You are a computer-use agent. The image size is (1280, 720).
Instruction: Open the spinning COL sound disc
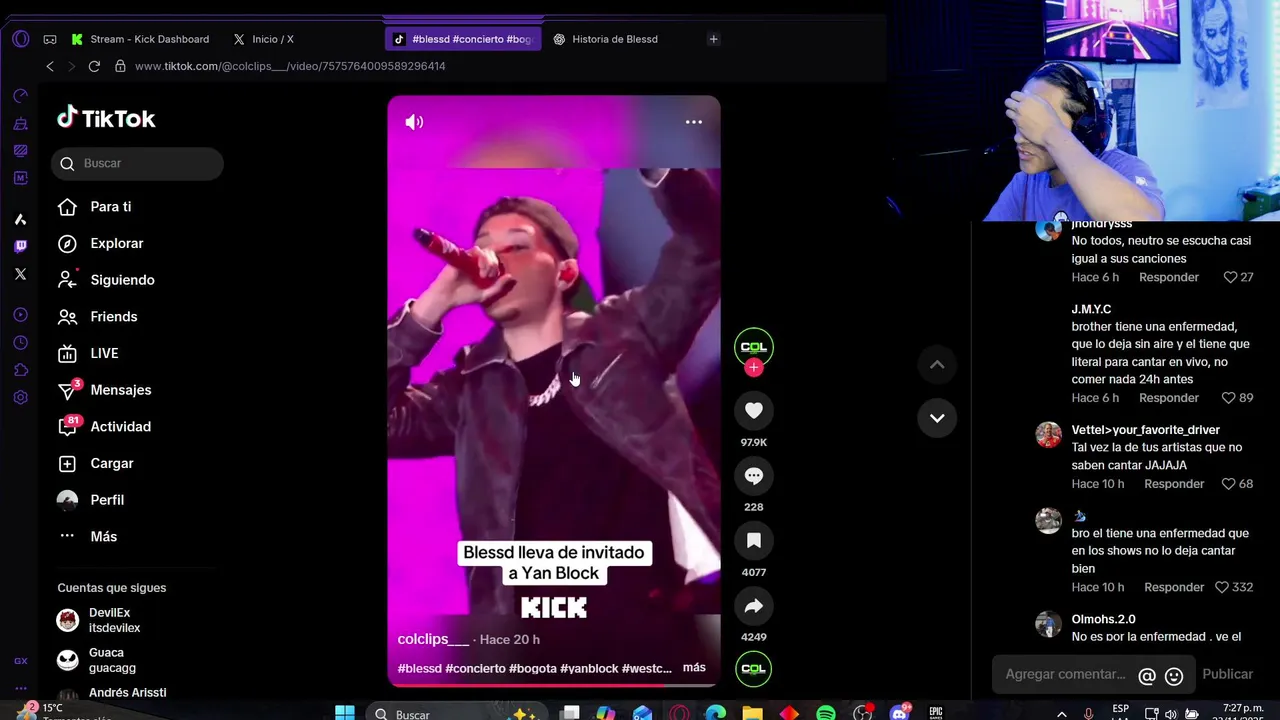754,669
